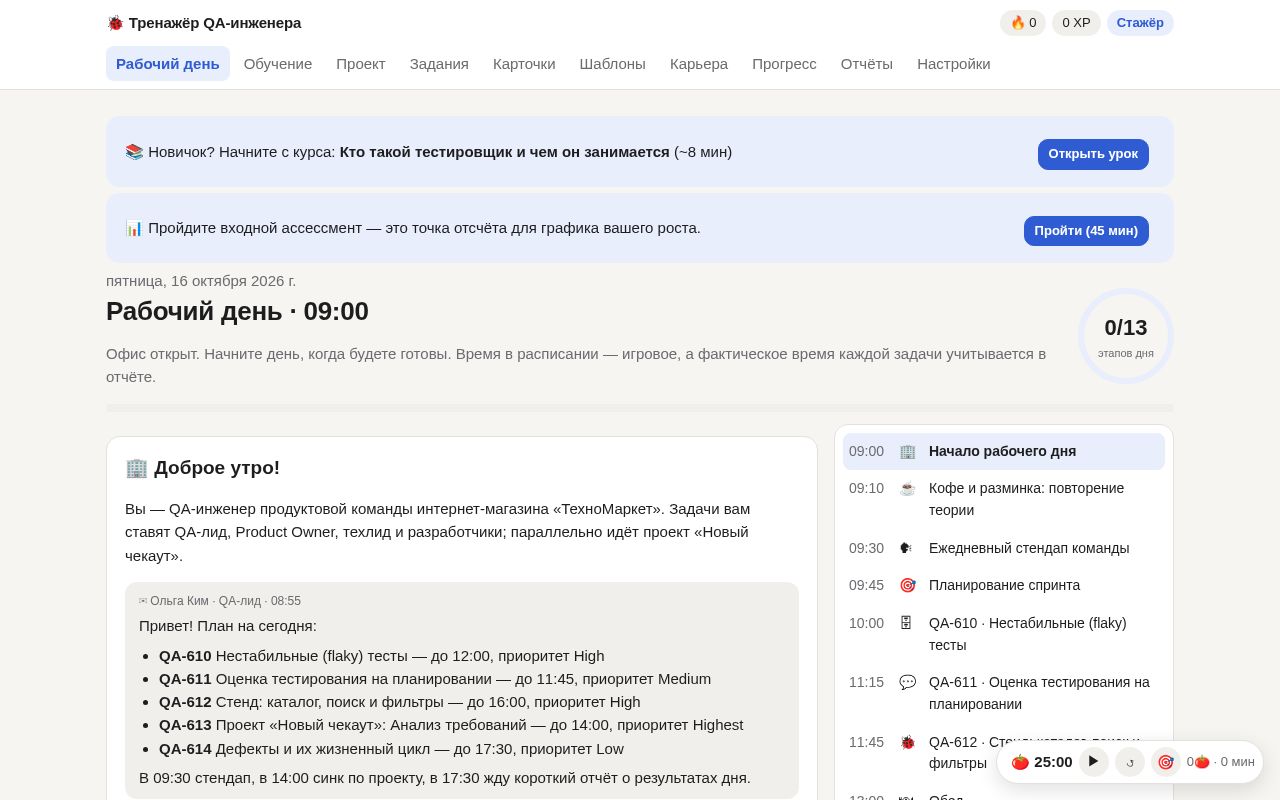Screen dimensions: 1280x800
Task: Click the 0/13 day stages progress ring
Action: pos(1126,336)
